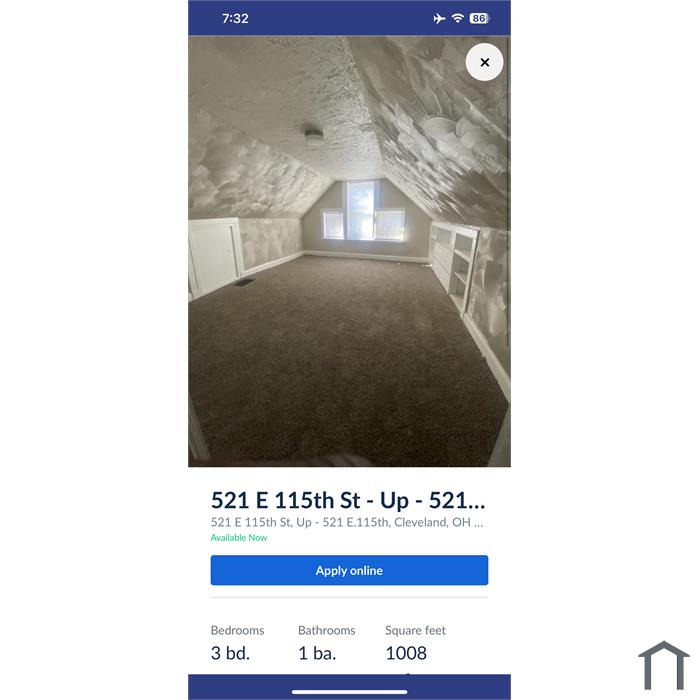This screenshot has width=700, height=700.
Task: Click the ceiling light in the photo
Action: click(314, 136)
